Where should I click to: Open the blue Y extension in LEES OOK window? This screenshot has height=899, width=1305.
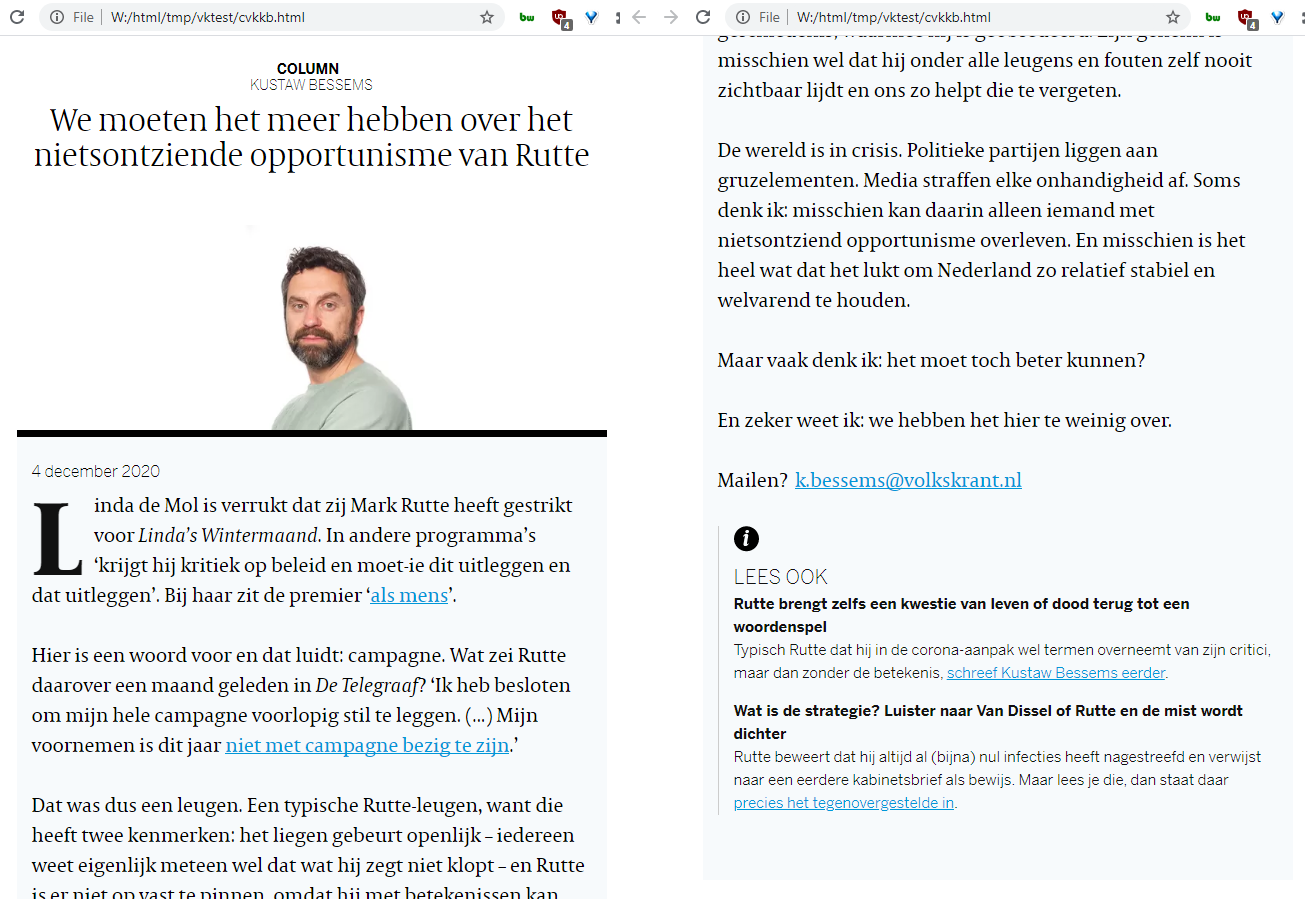click(1277, 17)
